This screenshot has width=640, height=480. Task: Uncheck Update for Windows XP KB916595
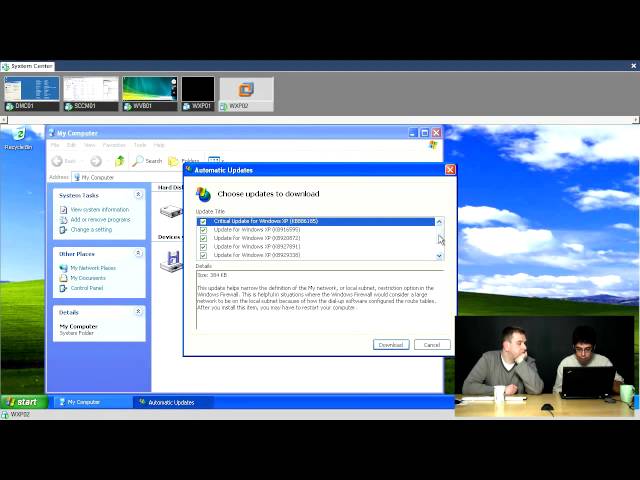point(203,230)
